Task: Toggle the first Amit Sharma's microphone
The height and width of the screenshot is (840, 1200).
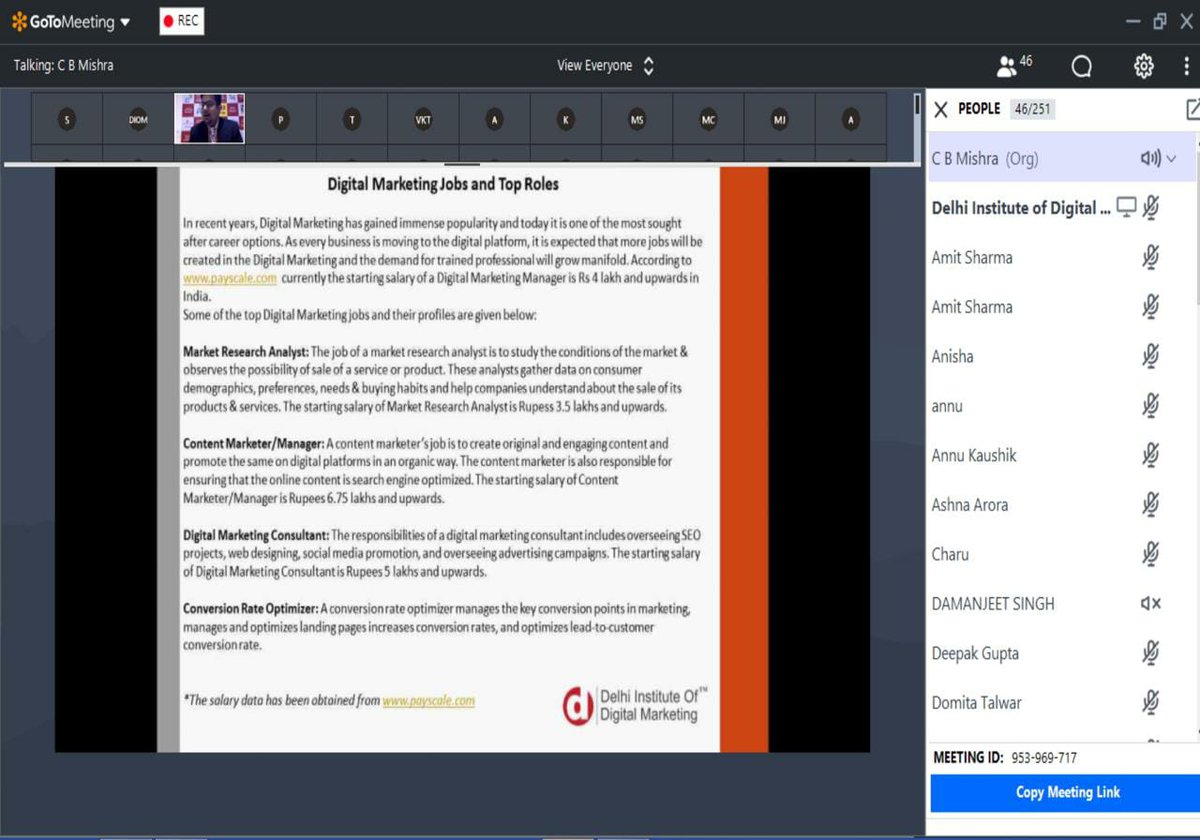Action: (x=1151, y=257)
